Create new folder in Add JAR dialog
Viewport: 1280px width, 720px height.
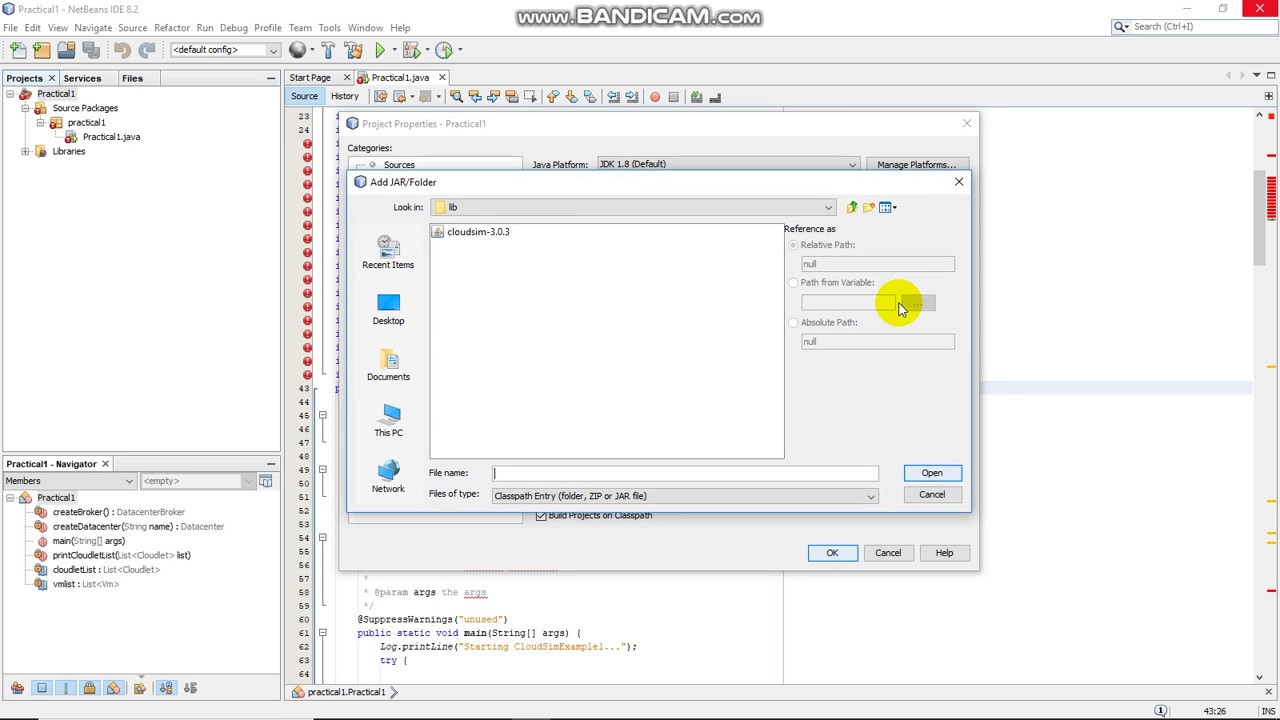(x=868, y=207)
